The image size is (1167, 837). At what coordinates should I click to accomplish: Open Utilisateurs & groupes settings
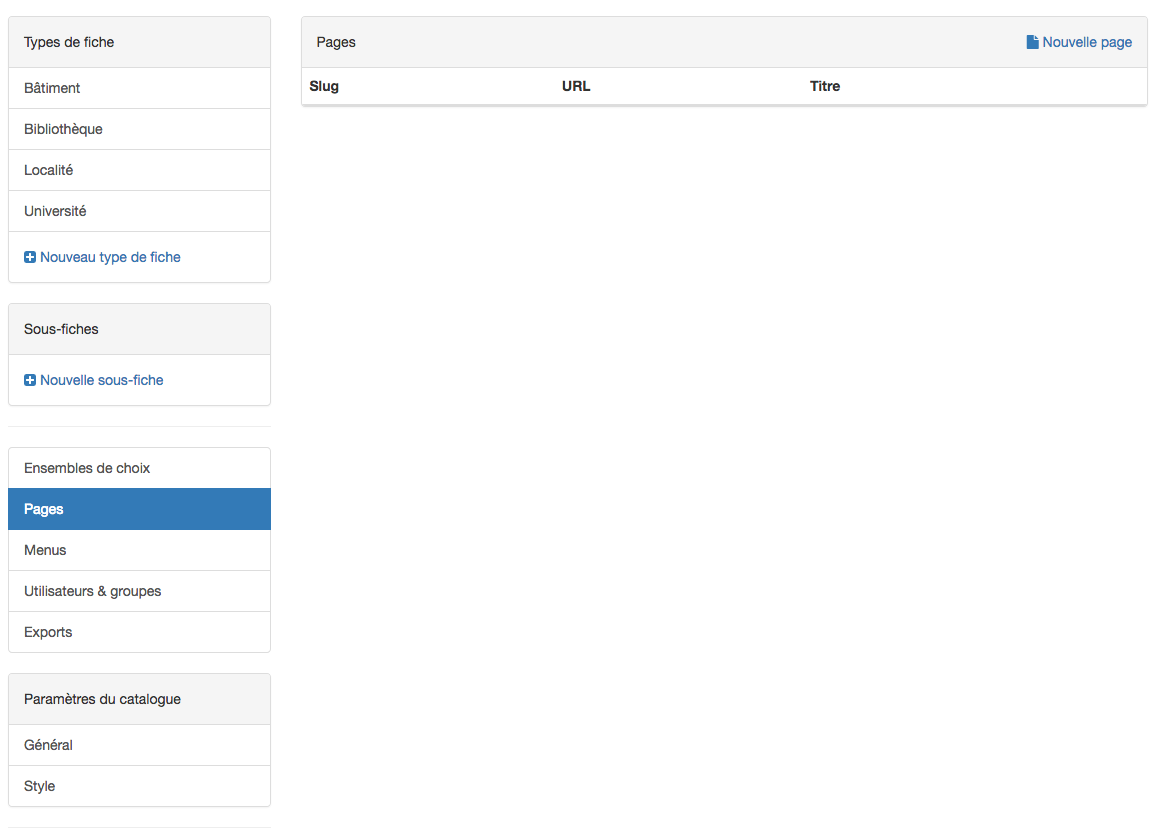[x=92, y=591]
